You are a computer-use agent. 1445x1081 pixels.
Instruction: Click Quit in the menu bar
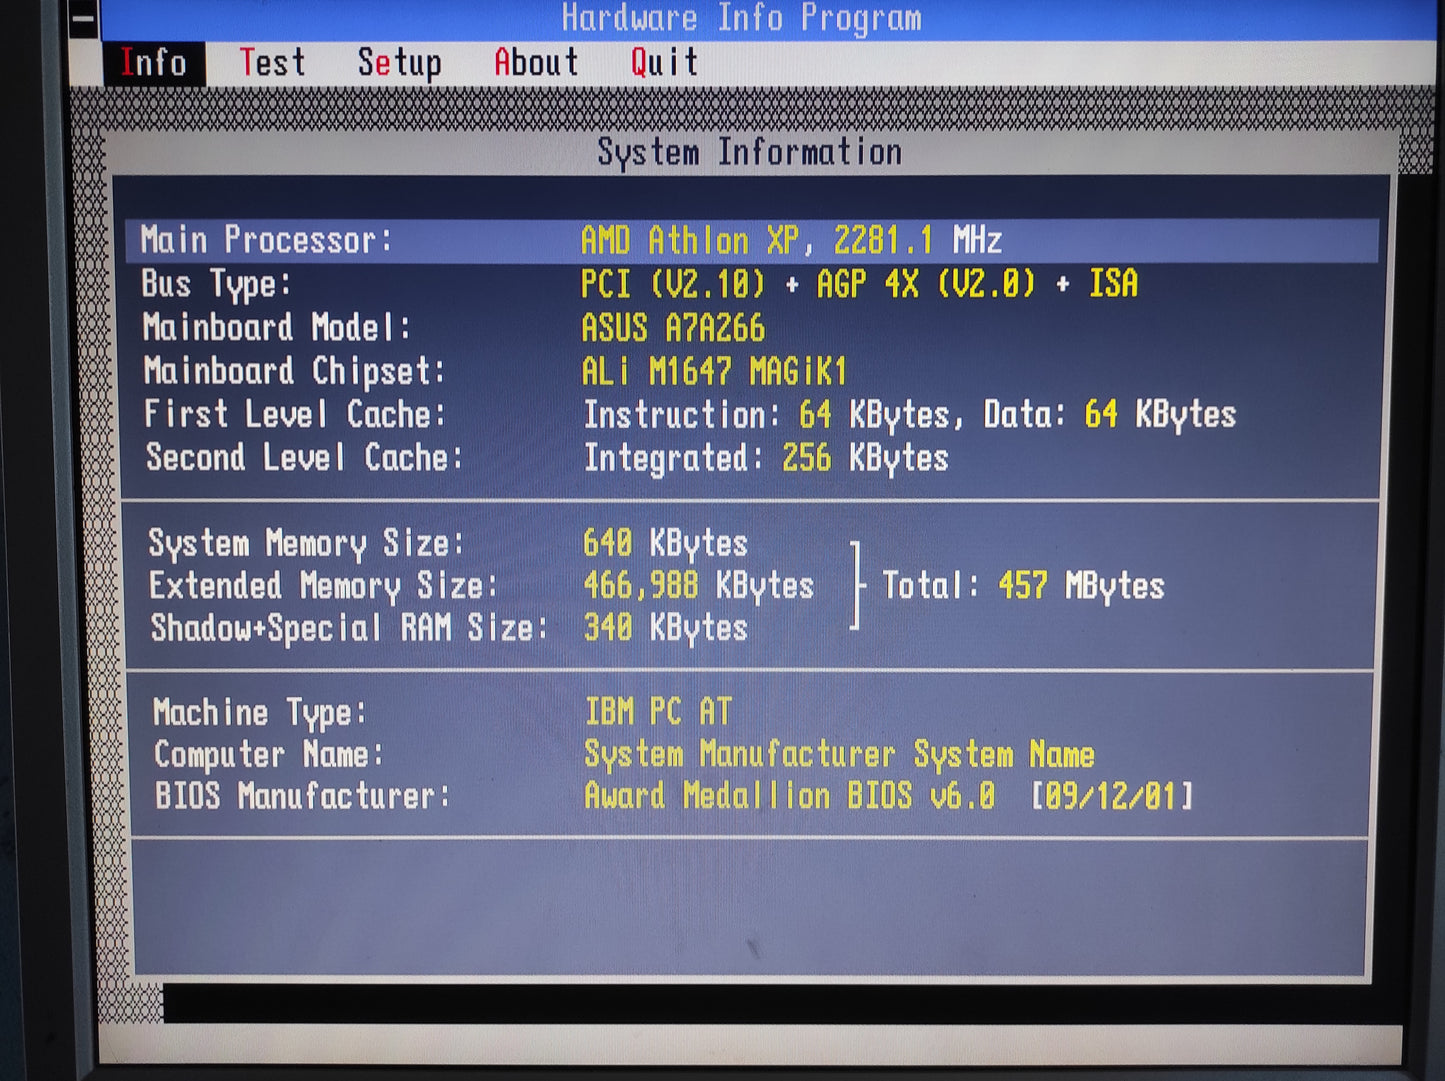click(x=664, y=63)
